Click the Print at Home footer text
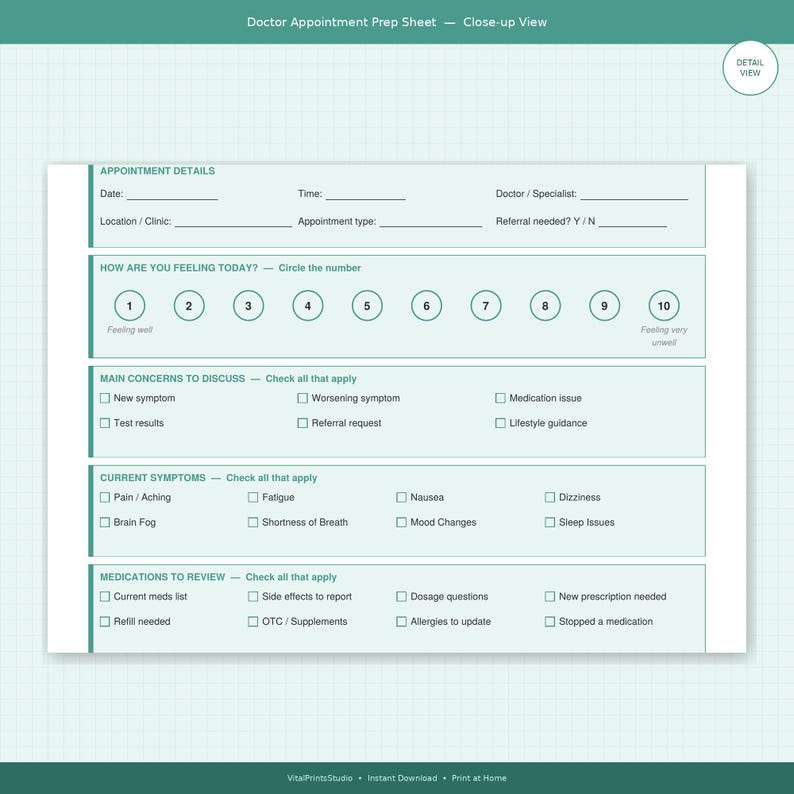 click(479, 778)
